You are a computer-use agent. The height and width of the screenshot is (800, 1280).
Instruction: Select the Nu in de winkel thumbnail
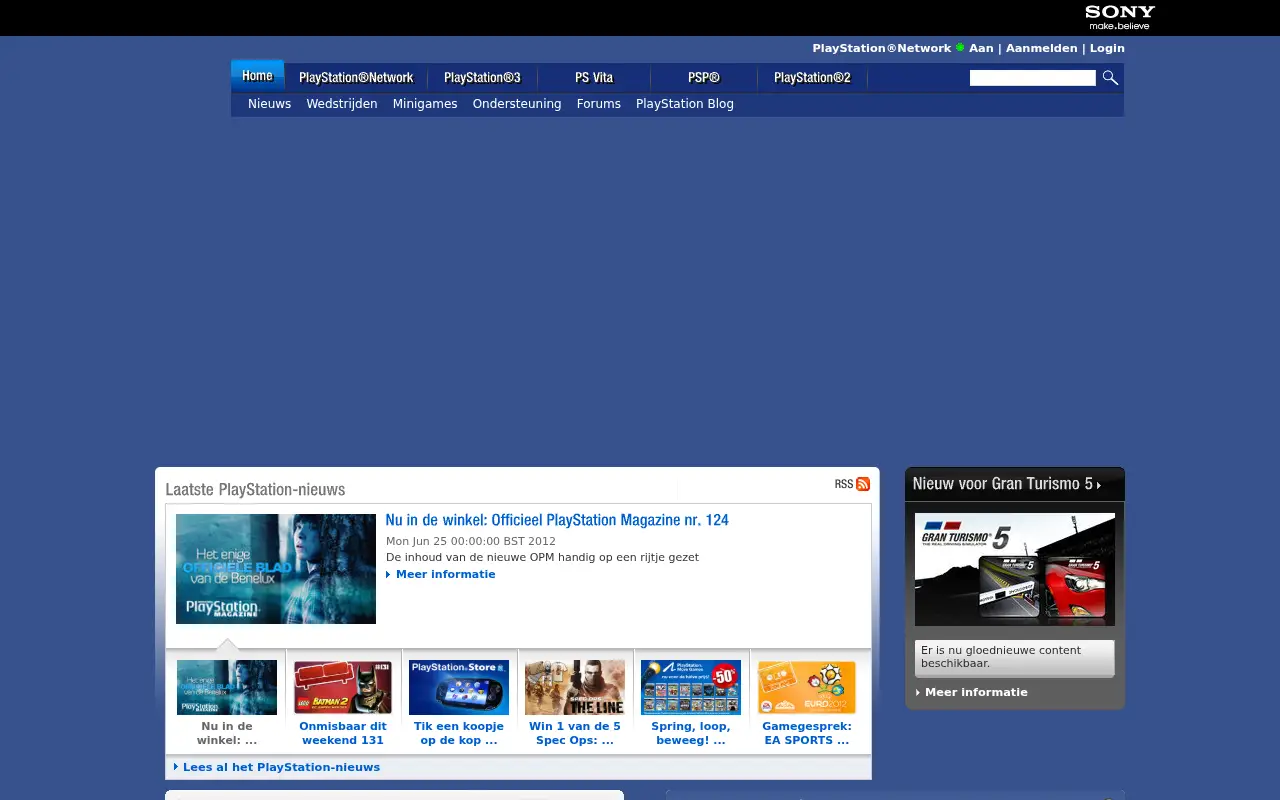pos(227,687)
